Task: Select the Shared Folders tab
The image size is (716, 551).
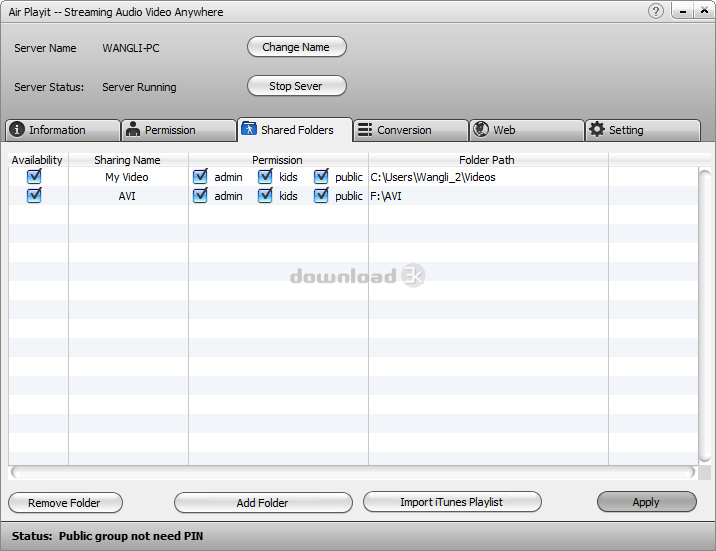Action: coord(295,130)
